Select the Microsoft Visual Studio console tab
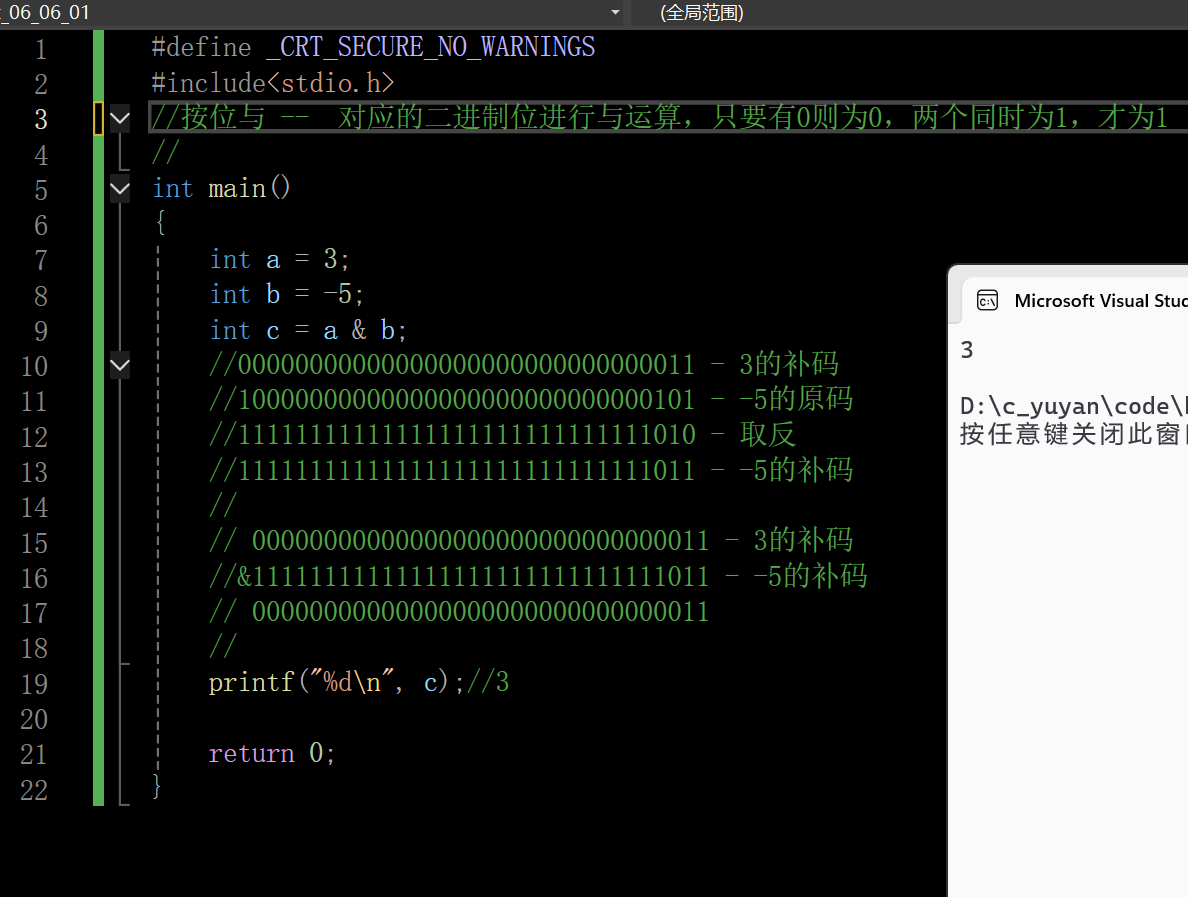Screen dimensions: 1188x897 pos(1075,301)
